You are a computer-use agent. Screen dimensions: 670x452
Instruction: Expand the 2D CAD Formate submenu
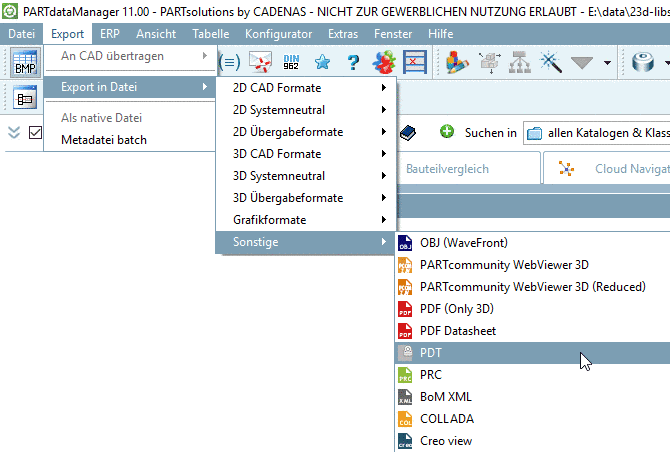306,88
